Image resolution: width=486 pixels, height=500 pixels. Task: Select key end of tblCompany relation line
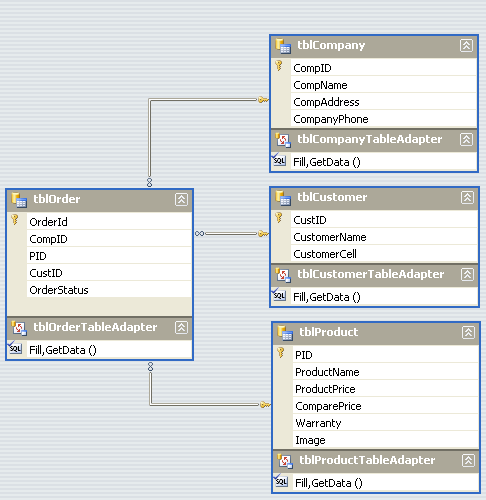(x=263, y=100)
